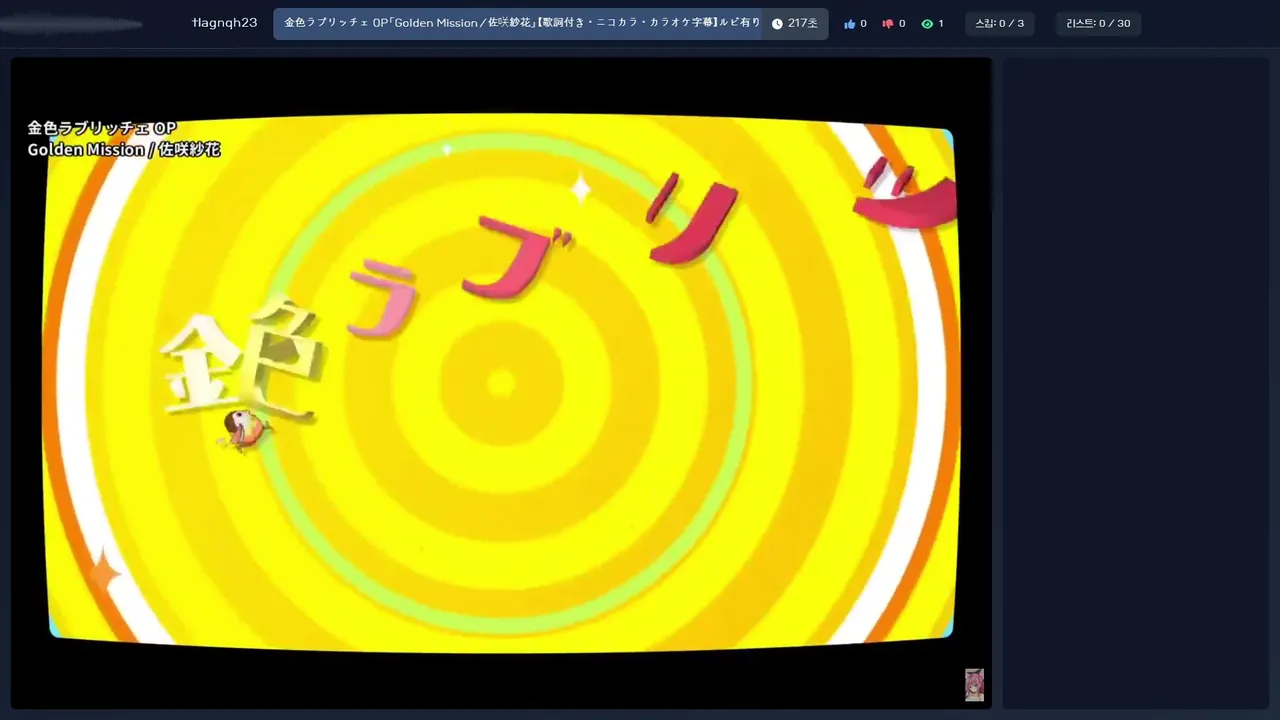Click the 217초 remaining time label

click(803, 23)
